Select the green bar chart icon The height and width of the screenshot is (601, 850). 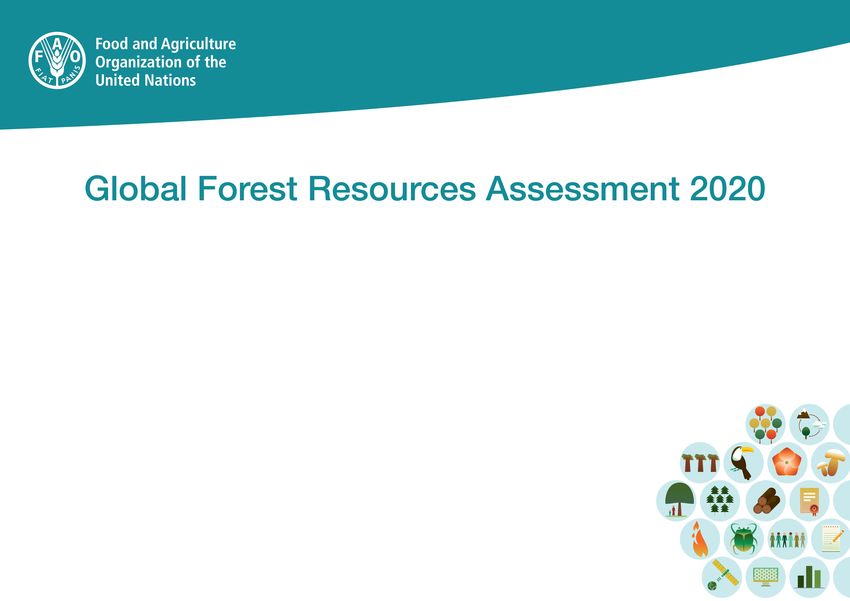809,577
